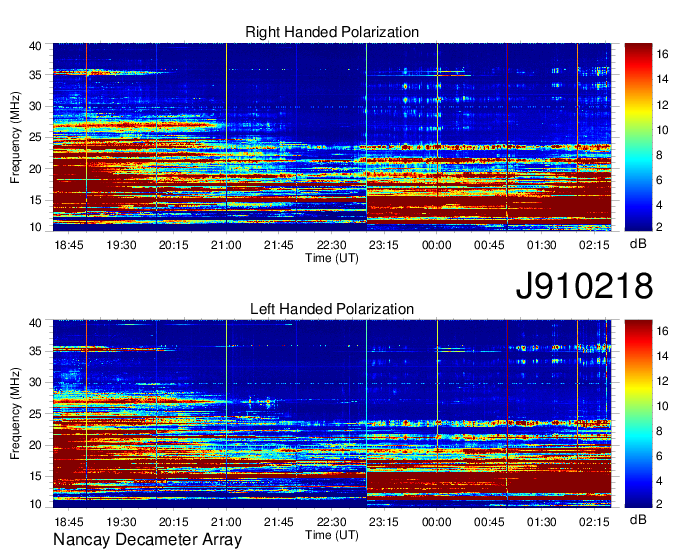Click 00:45 tick on Right Handed plot
The width and height of the screenshot is (680, 552).
pyautogui.click(x=489, y=245)
